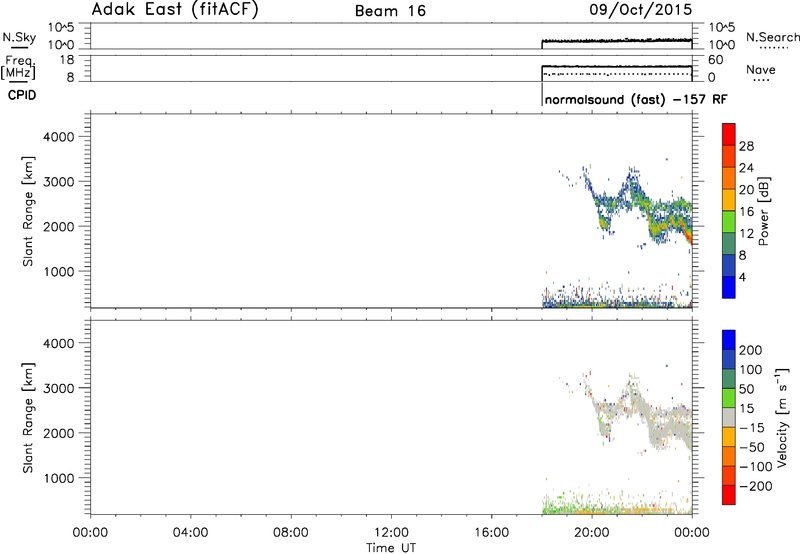The width and height of the screenshot is (800, 554).
Task: Click the 'N.Search' legend label
Action: click(772, 37)
